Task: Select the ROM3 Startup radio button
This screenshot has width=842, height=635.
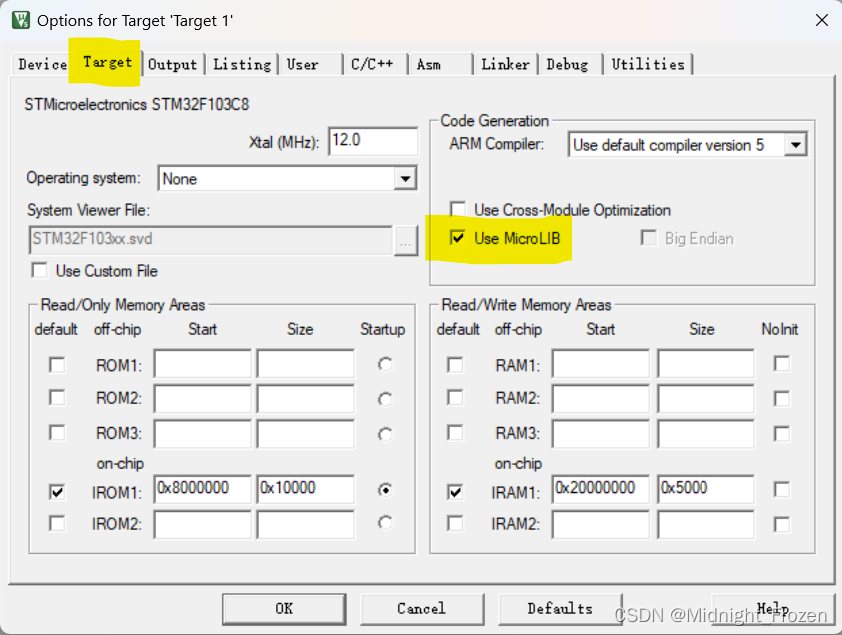Action: (385, 434)
